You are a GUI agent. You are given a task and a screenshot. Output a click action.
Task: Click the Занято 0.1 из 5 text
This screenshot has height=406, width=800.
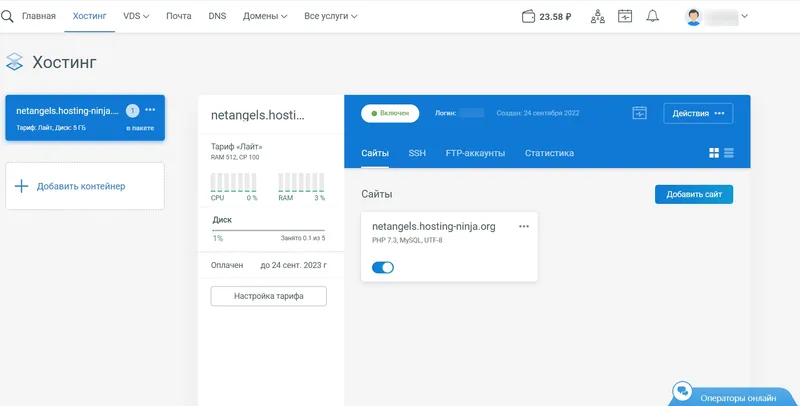click(303, 238)
